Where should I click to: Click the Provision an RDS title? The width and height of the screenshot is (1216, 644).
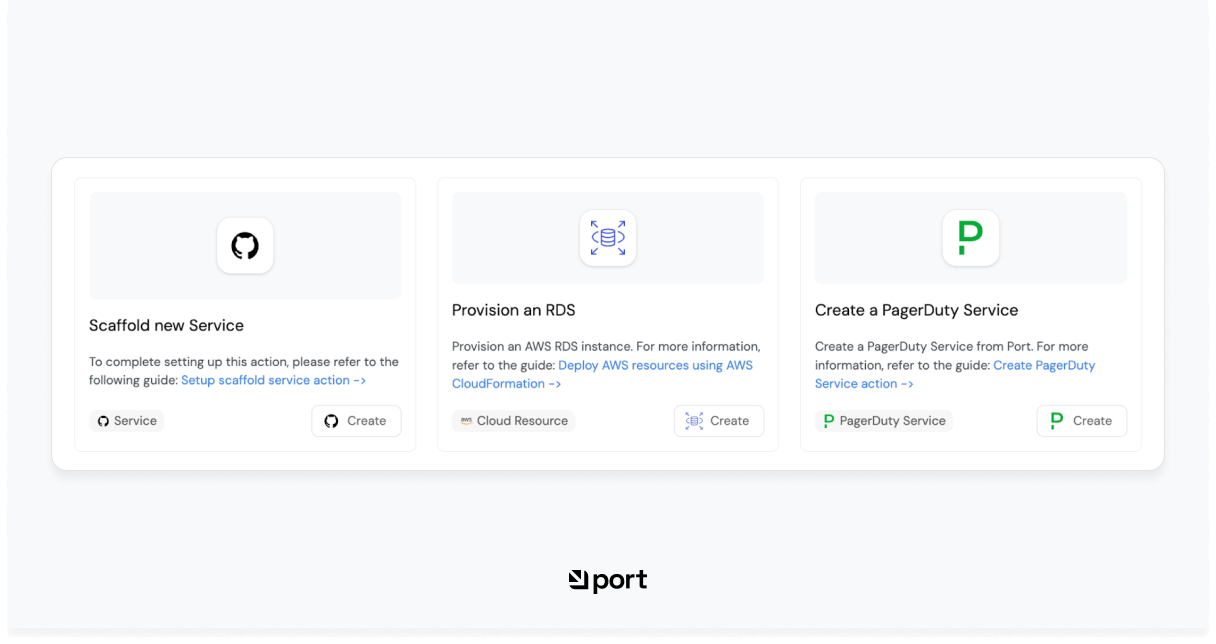[x=514, y=310]
